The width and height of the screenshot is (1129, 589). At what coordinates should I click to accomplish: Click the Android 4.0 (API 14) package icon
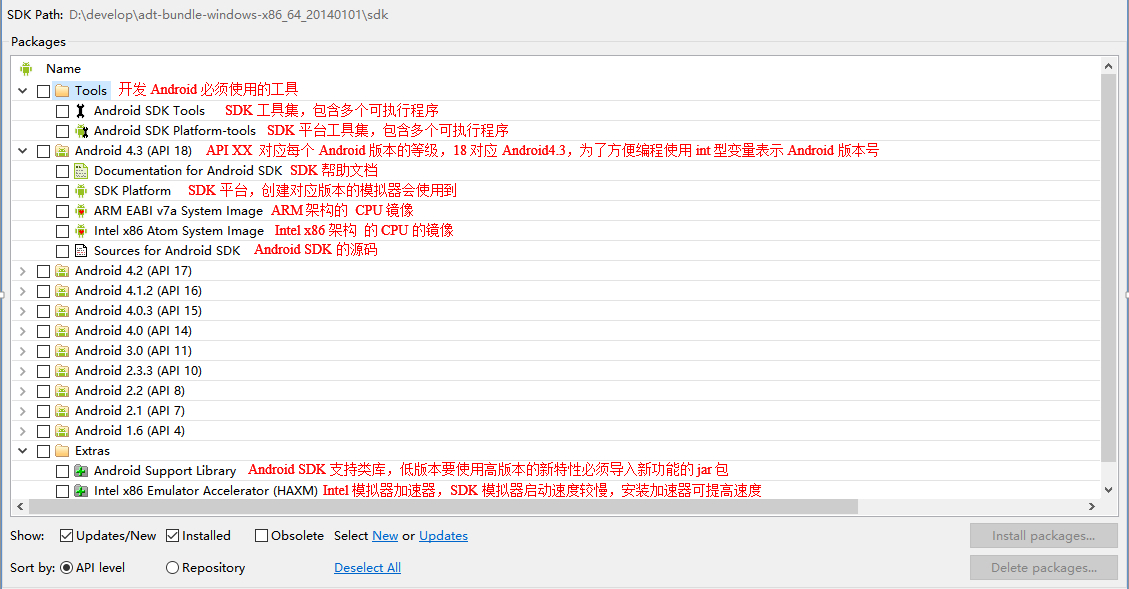coord(62,331)
